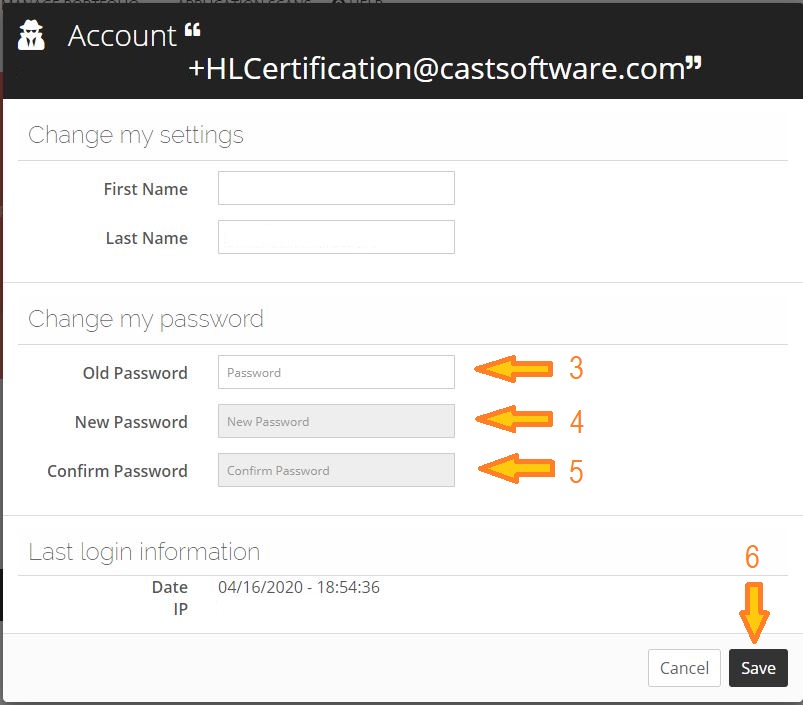Click the orange arrow labeled 5

pyautogui.click(x=516, y=468)
